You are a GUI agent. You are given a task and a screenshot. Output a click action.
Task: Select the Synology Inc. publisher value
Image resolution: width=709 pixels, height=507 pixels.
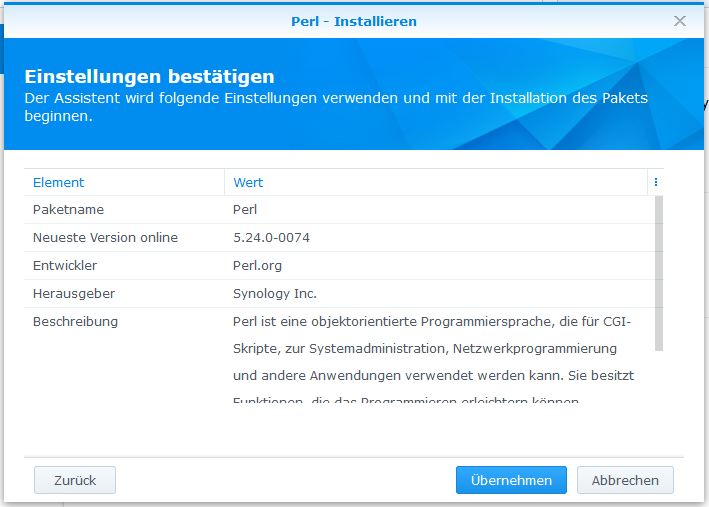[275, 294]
